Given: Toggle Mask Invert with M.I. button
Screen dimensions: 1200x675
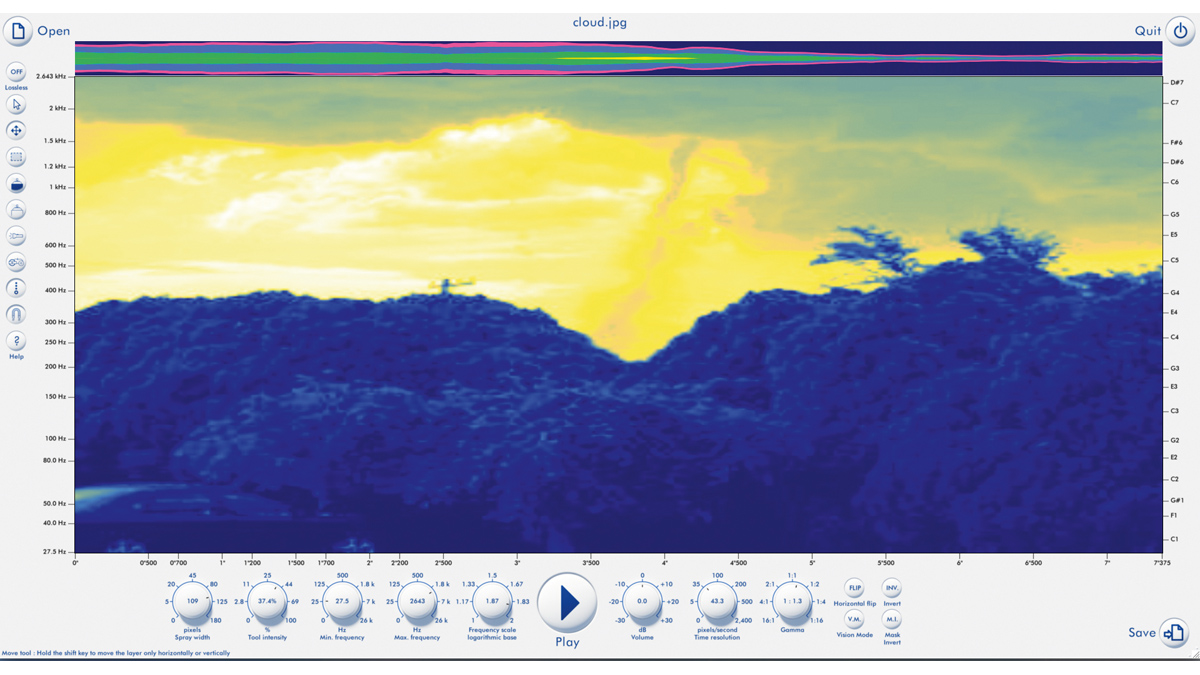Looking at the screenshot, I should 891,620.
